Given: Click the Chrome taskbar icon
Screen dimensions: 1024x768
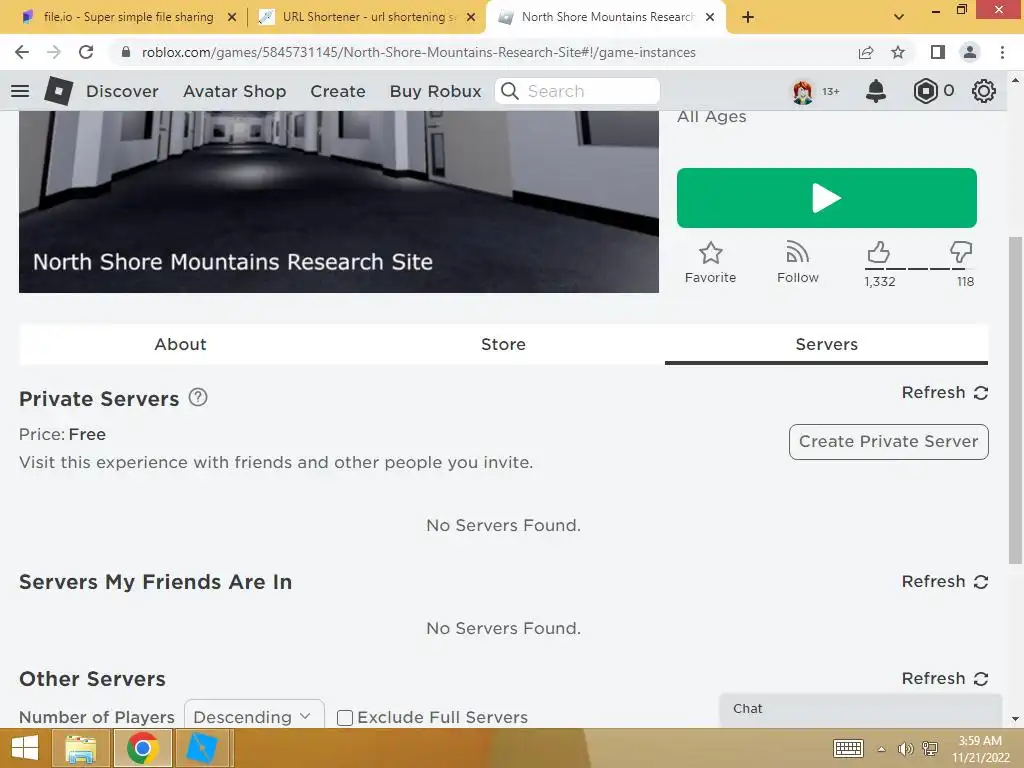Looking at the screenshot, I should click(x=142, y=748).
